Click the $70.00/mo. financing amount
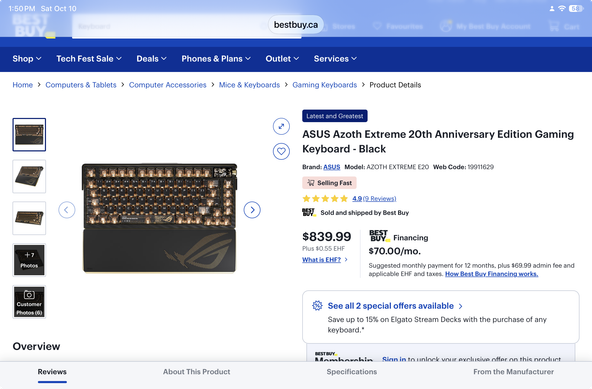The width and height of the screenshot is (592, 389). [395, 251]
